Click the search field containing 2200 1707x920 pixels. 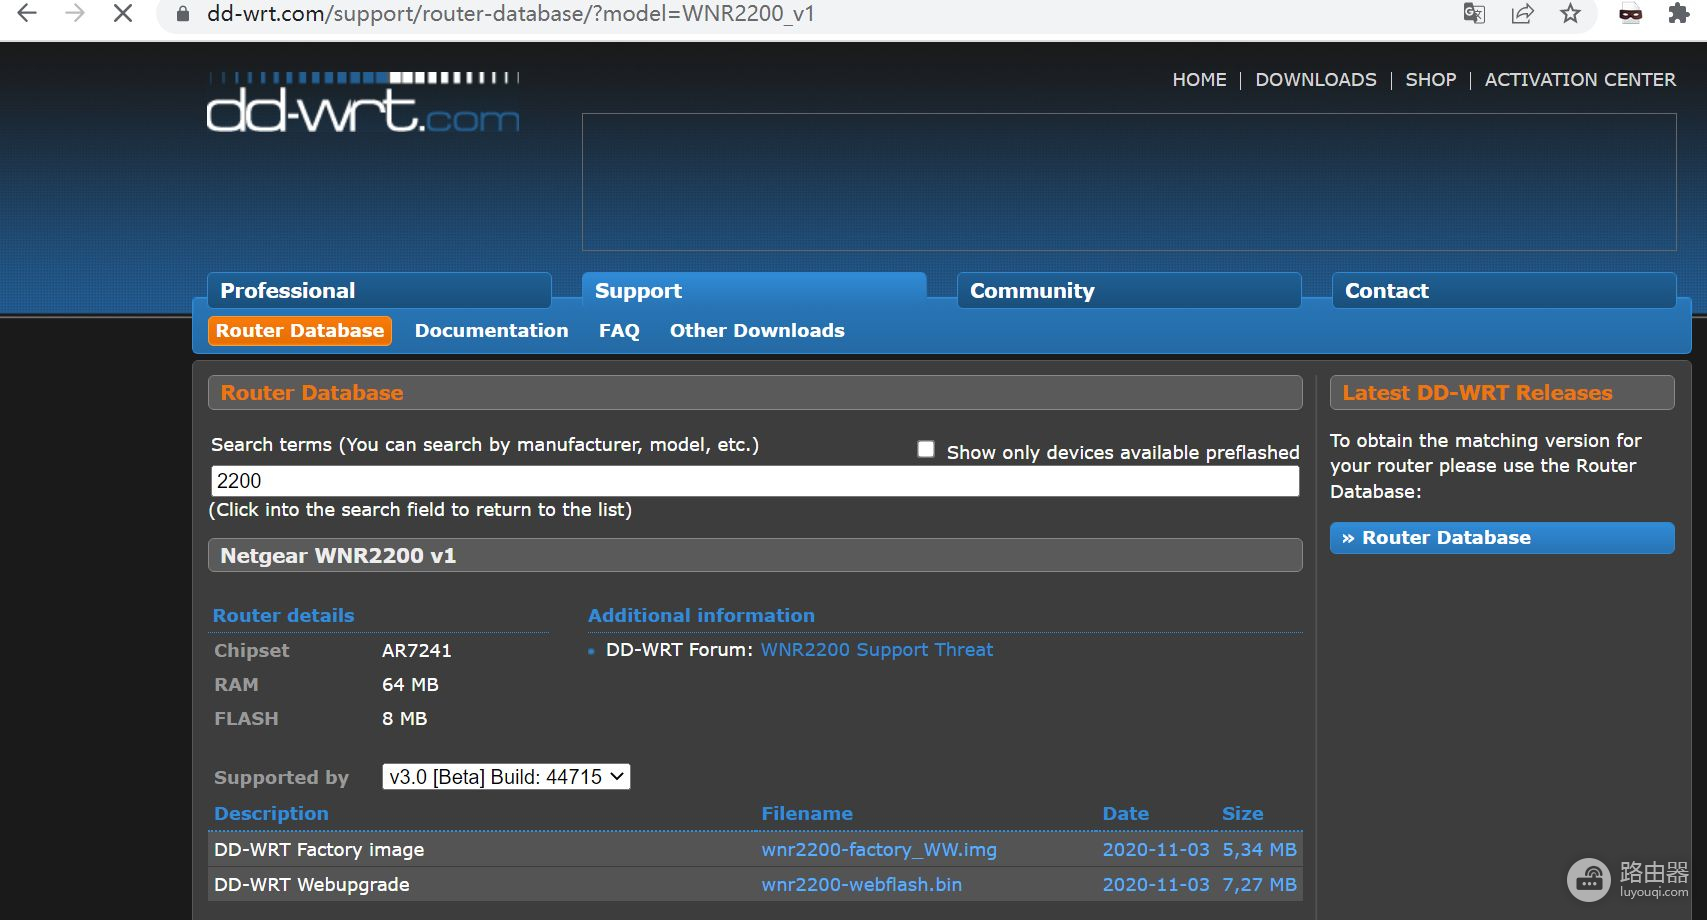pyautogui.click(x=755, y=481)
